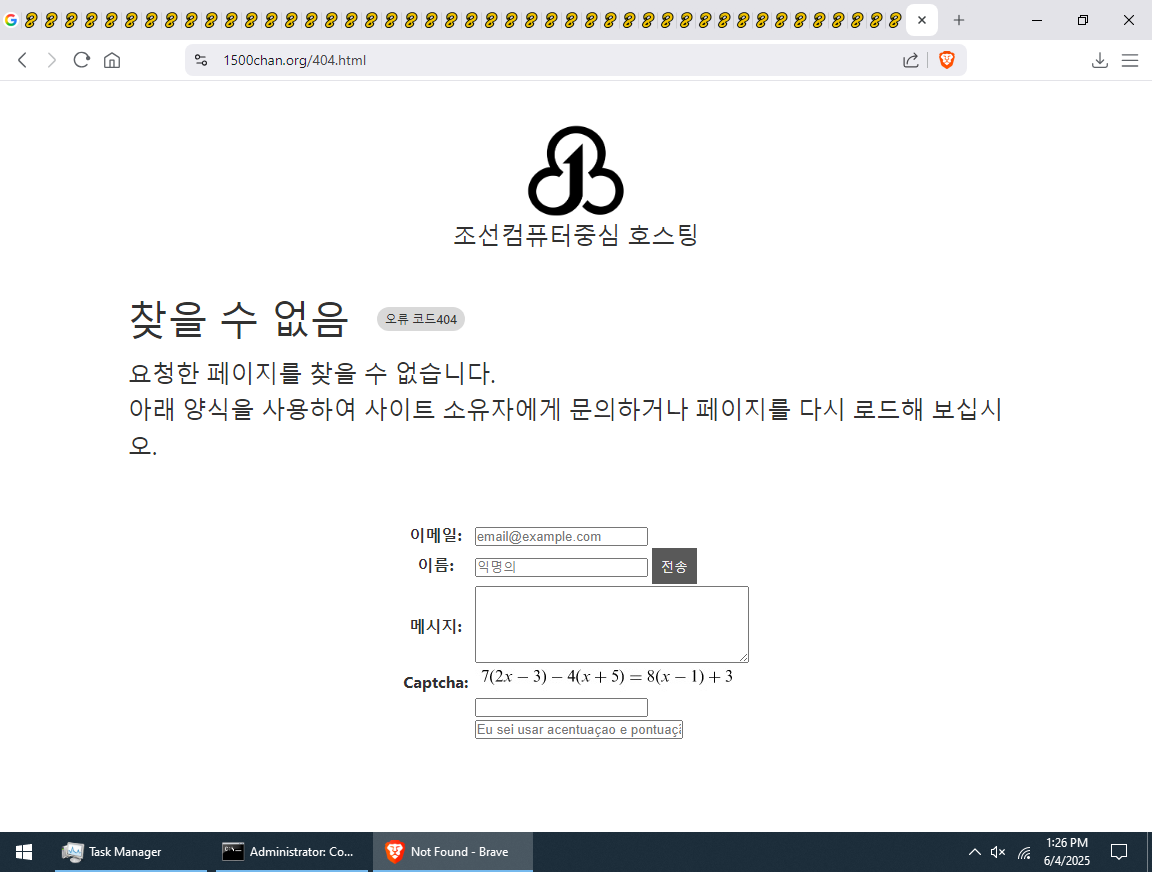Share this page via share icon

910,60
